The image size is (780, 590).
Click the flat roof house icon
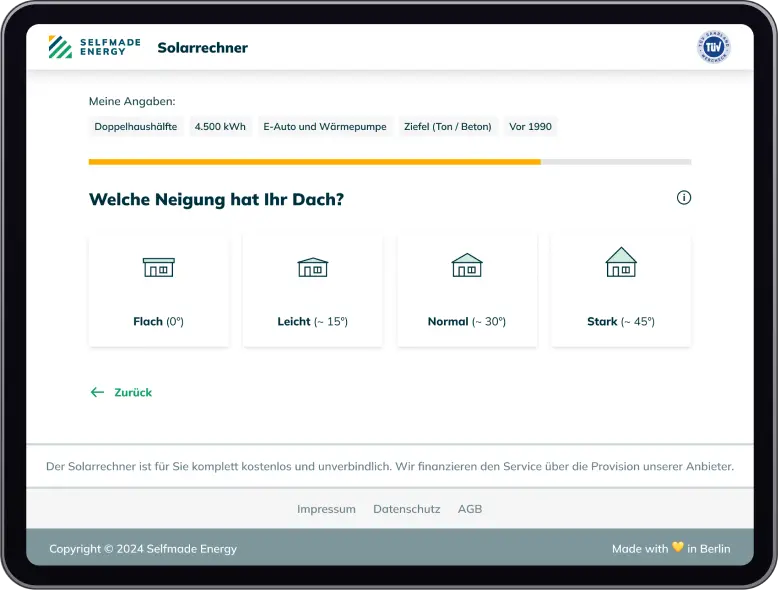tap(158, 267)
